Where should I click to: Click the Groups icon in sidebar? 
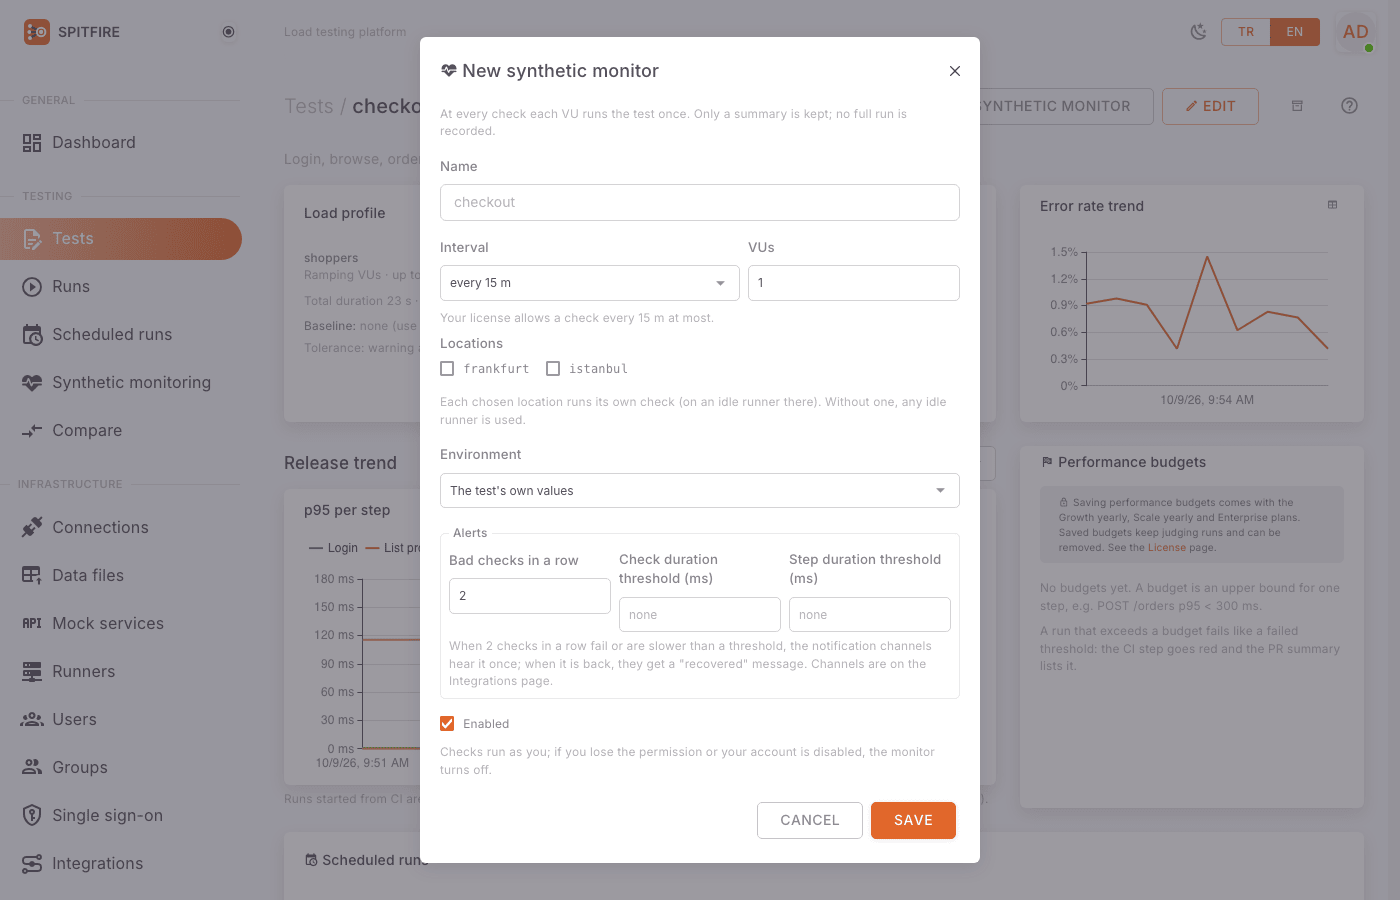click(32, 767)
